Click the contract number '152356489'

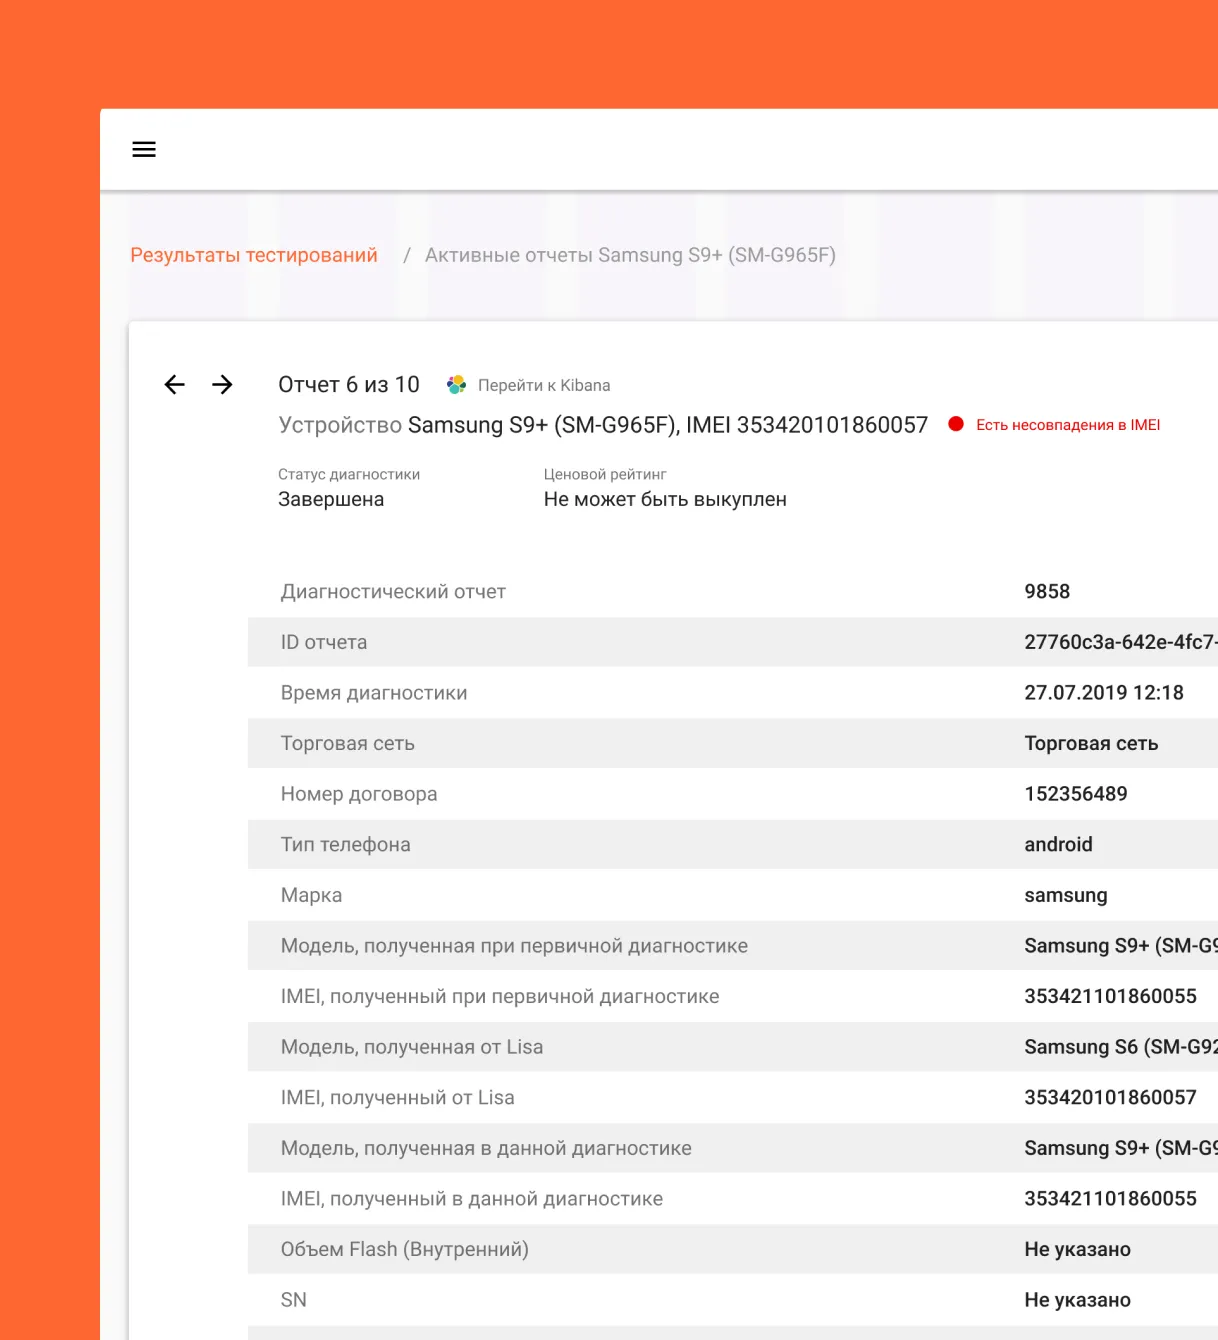1076,794
